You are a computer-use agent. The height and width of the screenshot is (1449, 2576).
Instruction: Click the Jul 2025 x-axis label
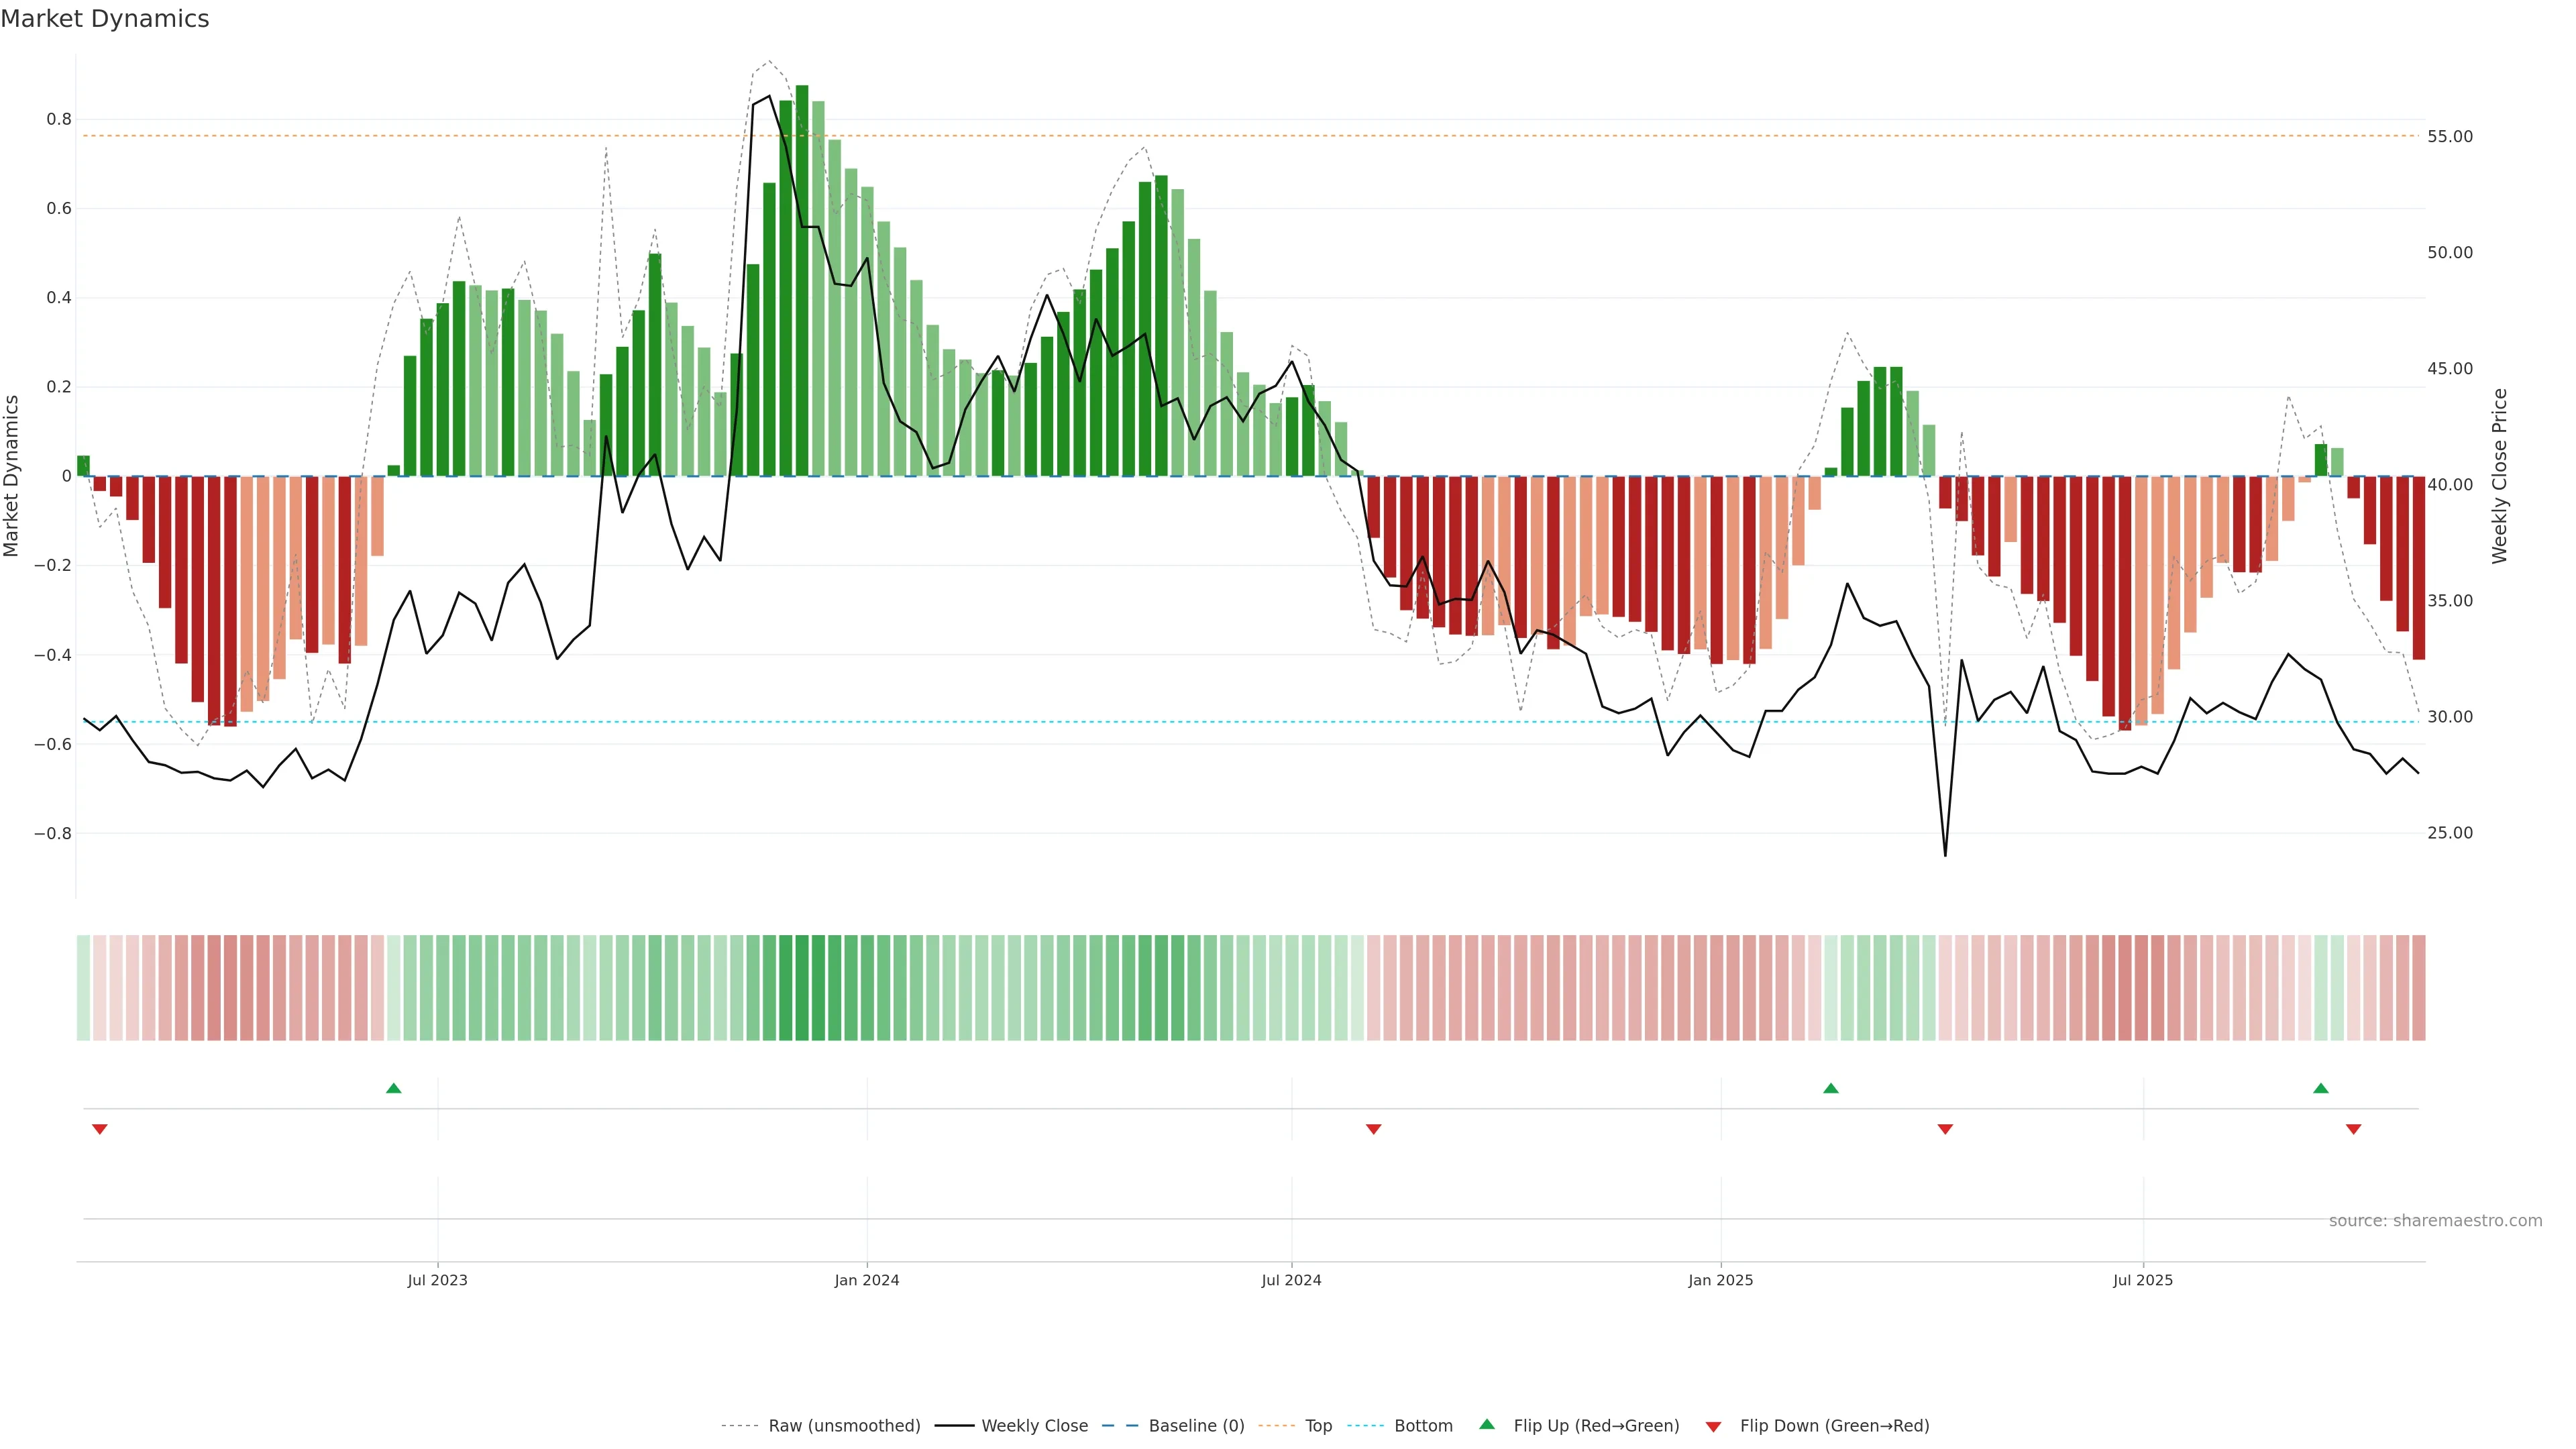(x=2142, y=1280)
